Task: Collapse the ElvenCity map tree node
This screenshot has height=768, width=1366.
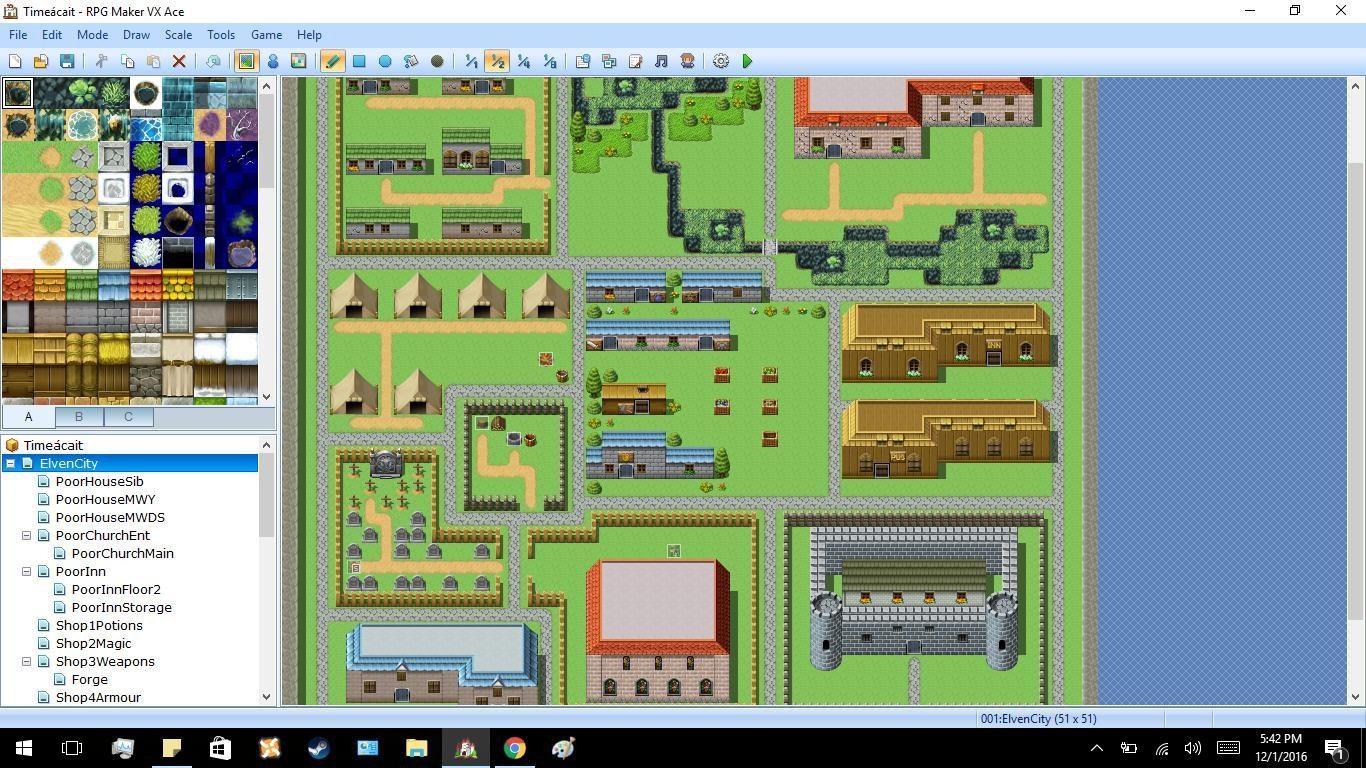Action: pyautogui.click(x=11, y=463)
